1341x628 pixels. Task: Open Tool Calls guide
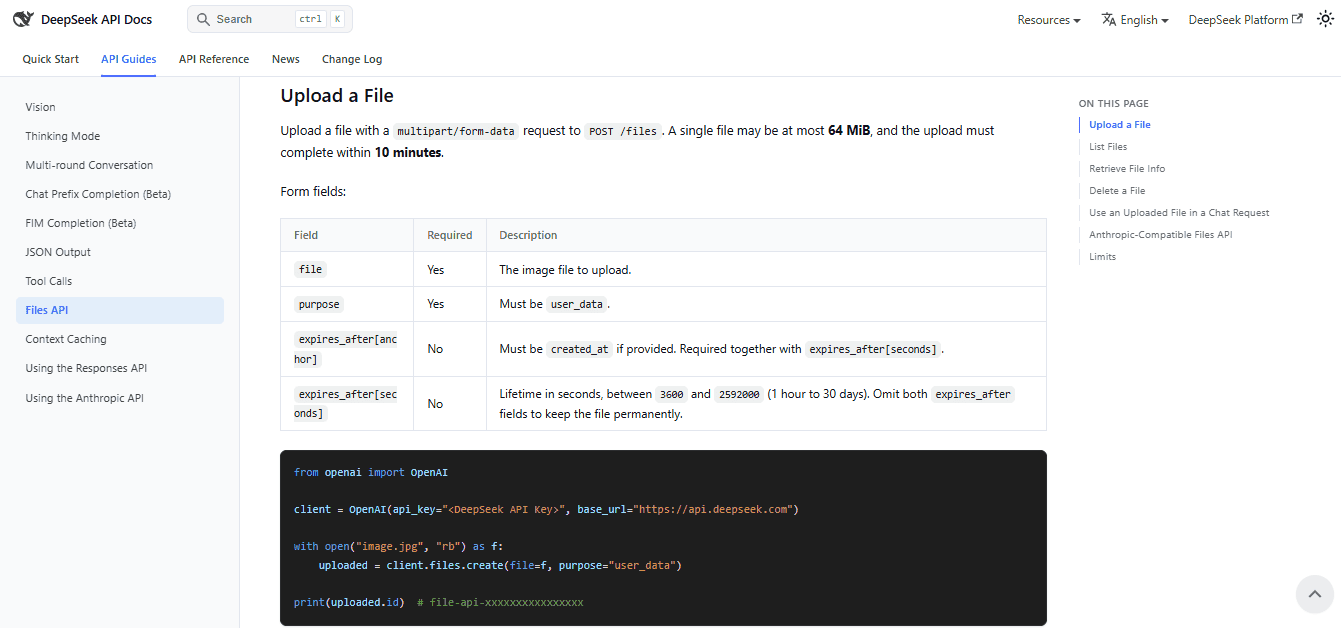pyautogui.click(x=120, y=281)
